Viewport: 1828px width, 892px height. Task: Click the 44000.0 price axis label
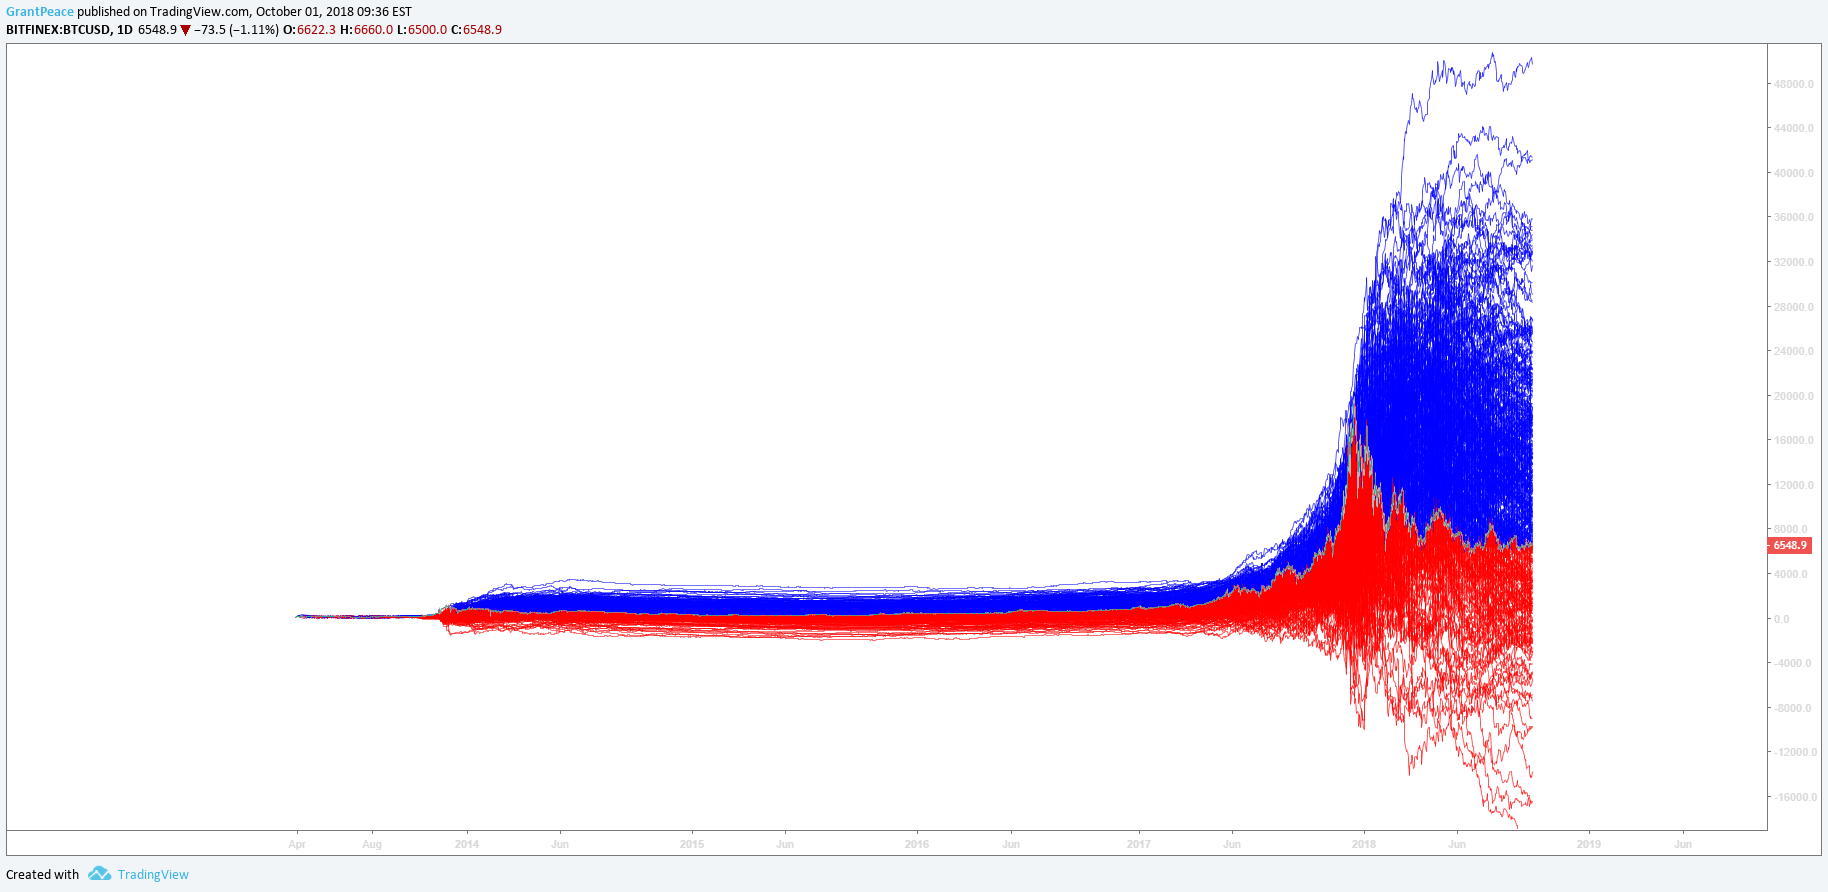click(1793, 128)
